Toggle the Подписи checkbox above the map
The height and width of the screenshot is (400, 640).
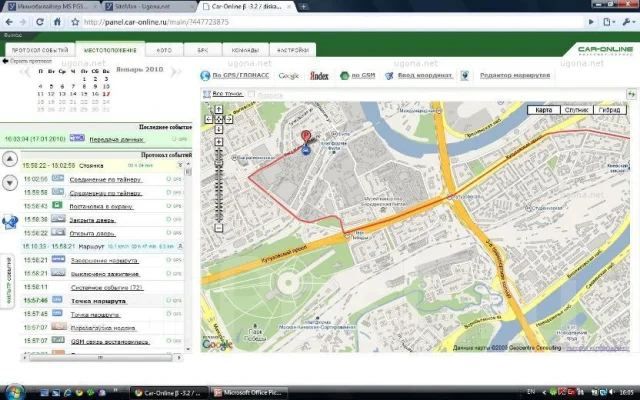tap(251, 94)
